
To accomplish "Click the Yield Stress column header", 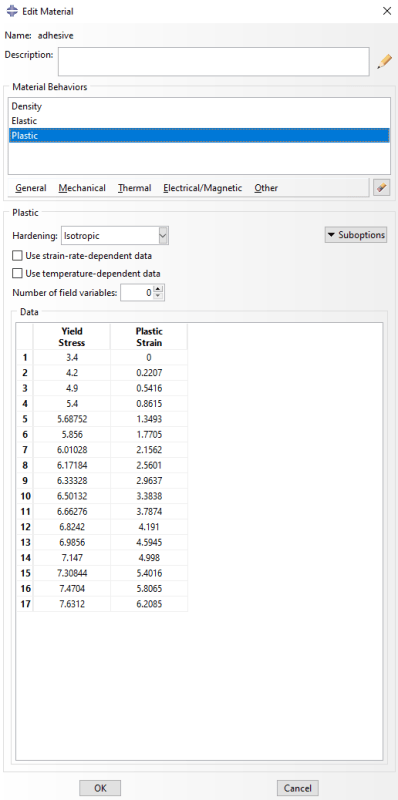I will pyautogui.click(x=71, y=337).
